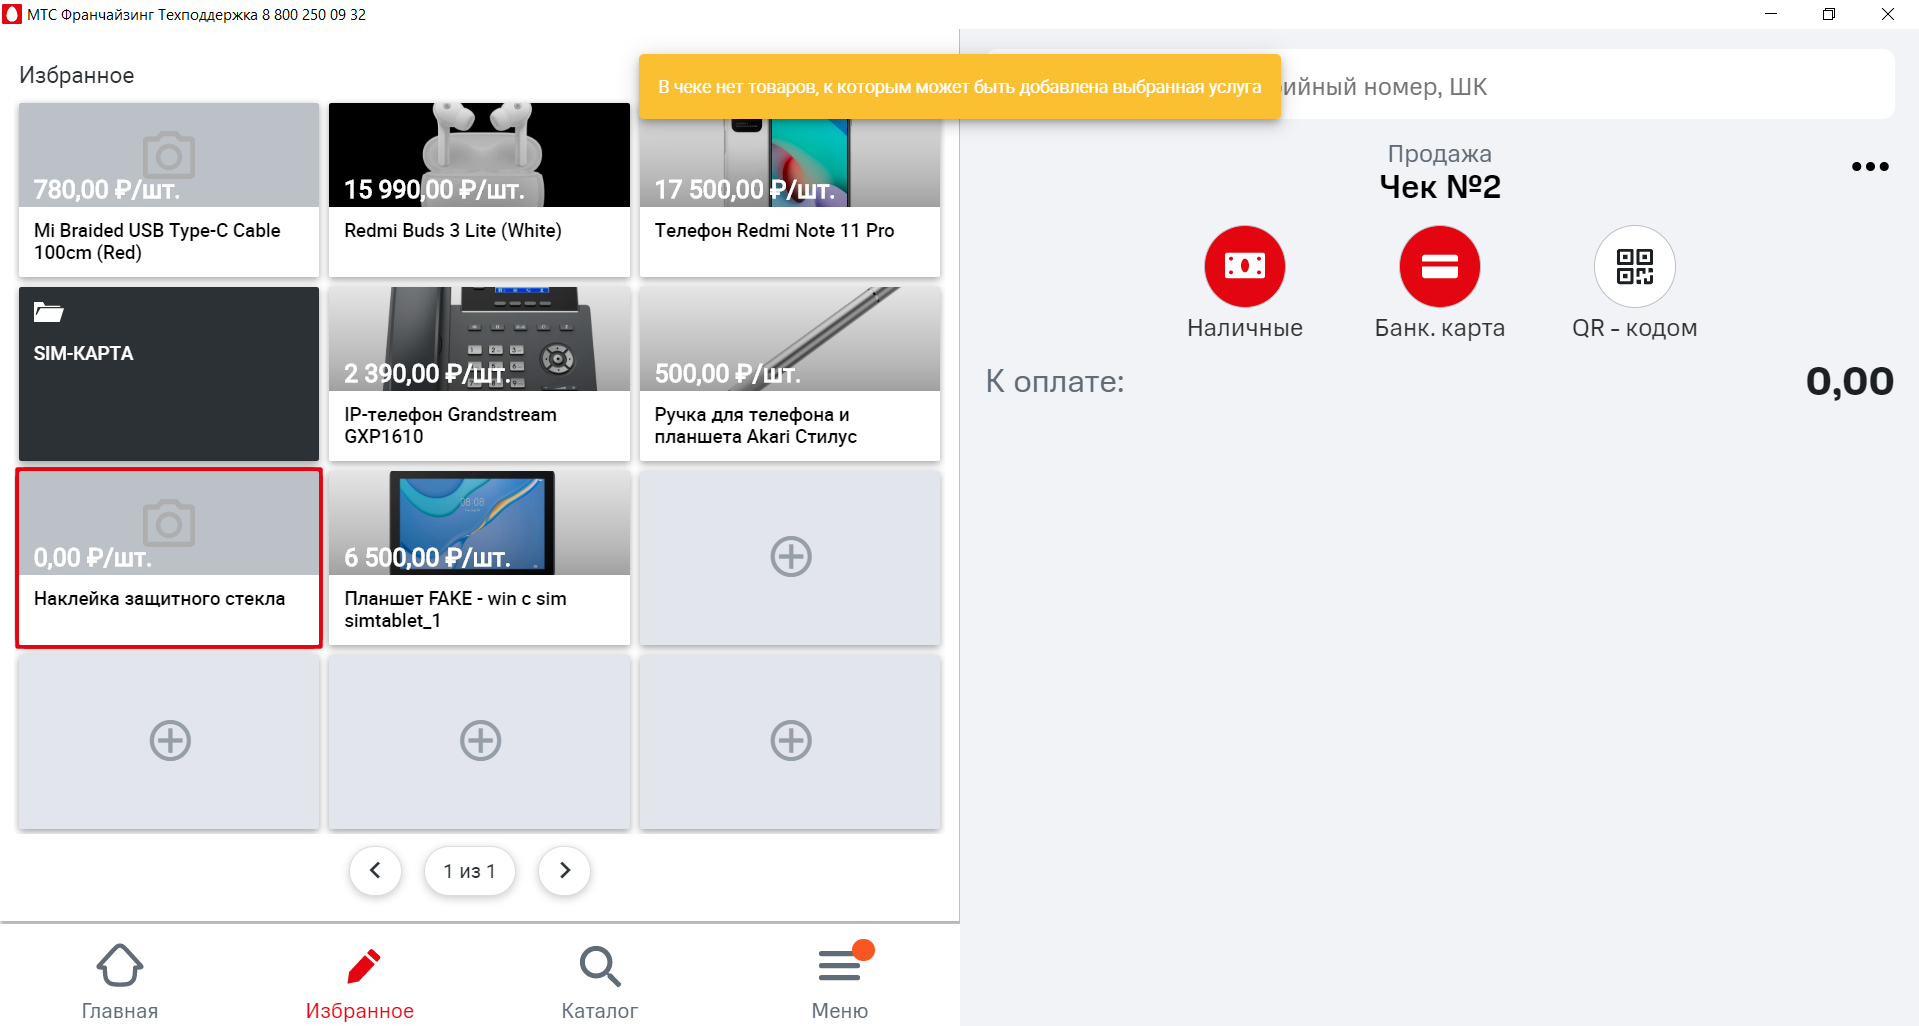The height and width of the screenshot is (1026, 1919).
Task: Select Наклейка защитного стекла service
Action: (169, 558)
